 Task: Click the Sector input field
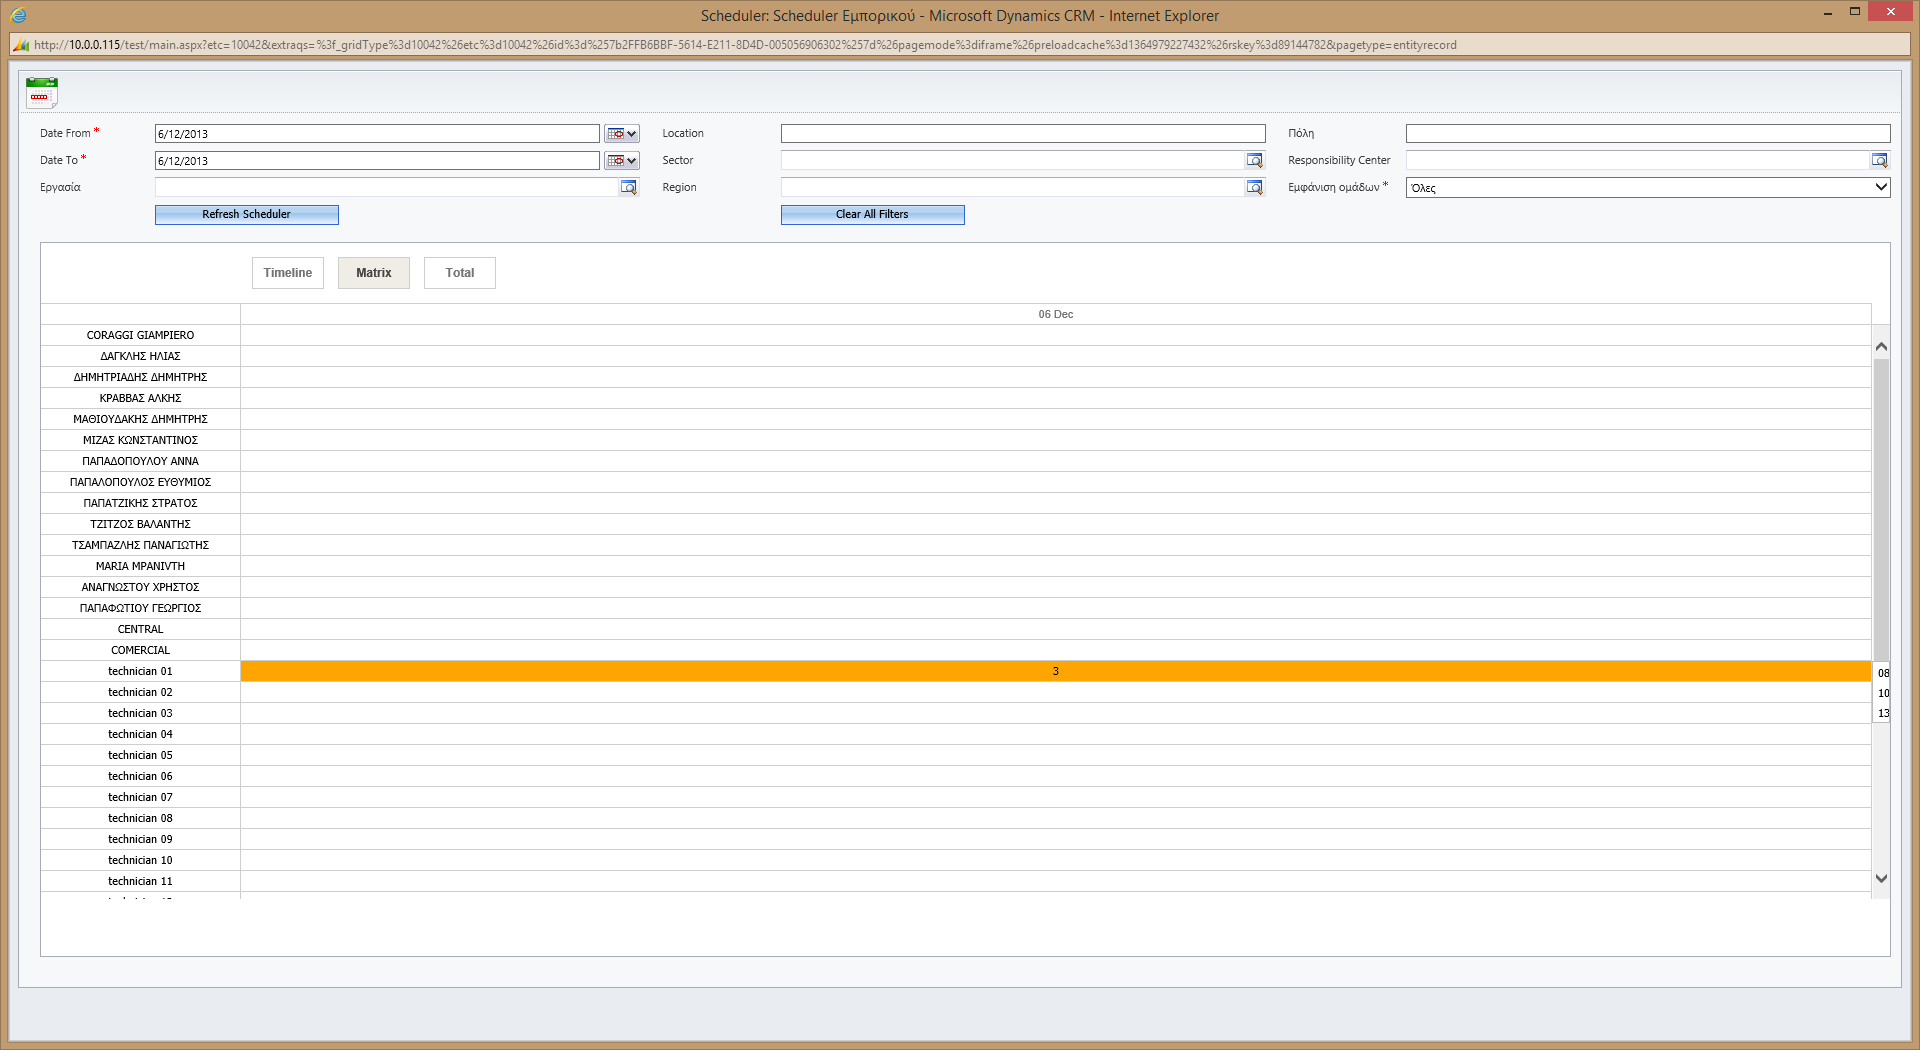coord(1012,161)
